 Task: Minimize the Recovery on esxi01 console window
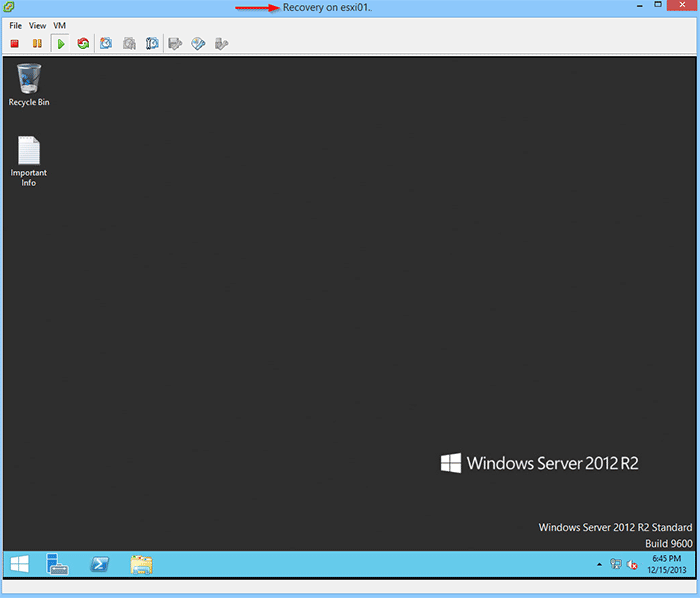640,5
